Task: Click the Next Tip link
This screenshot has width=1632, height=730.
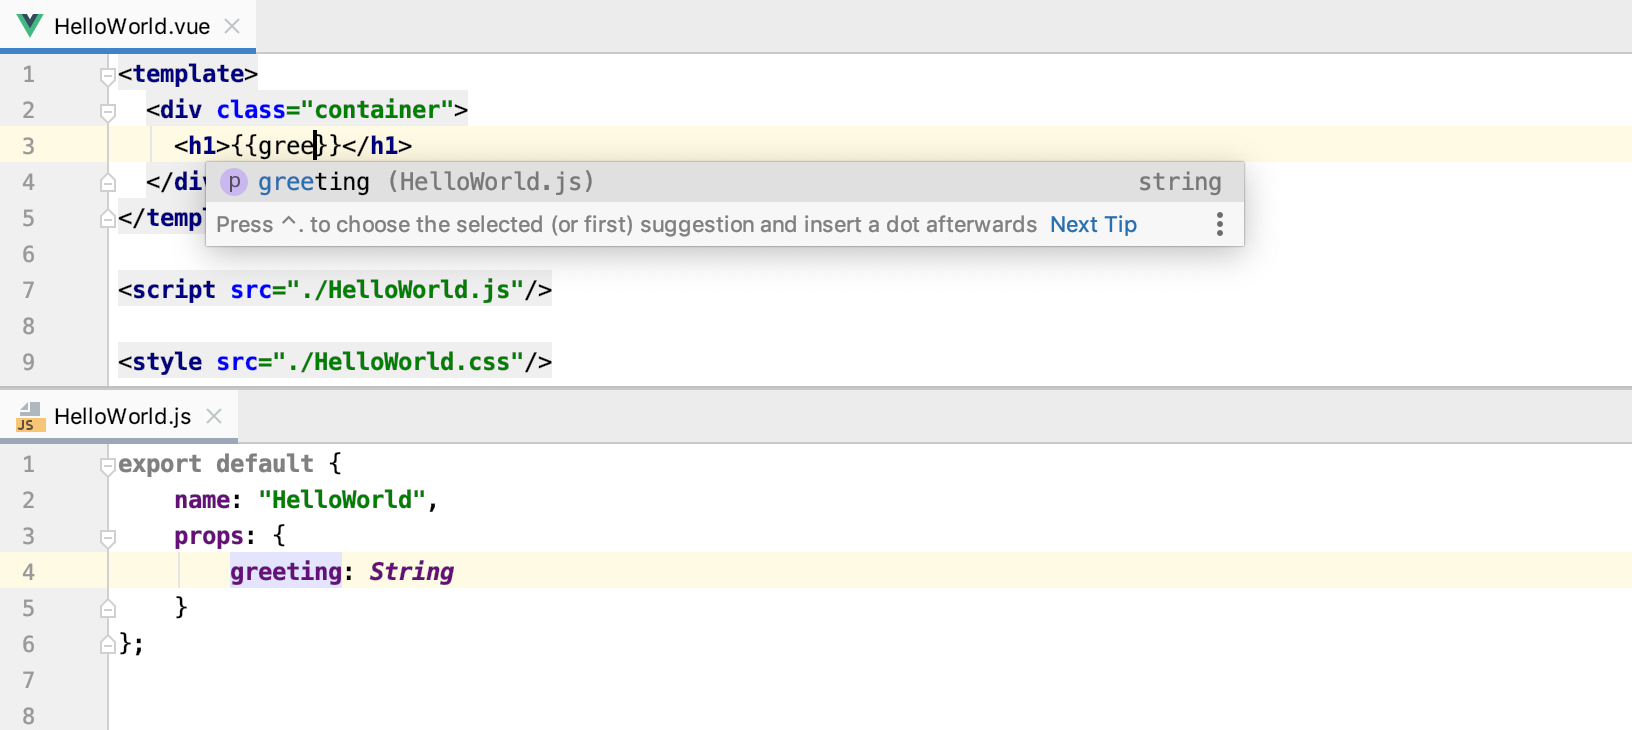Action: click(1093, 224)
